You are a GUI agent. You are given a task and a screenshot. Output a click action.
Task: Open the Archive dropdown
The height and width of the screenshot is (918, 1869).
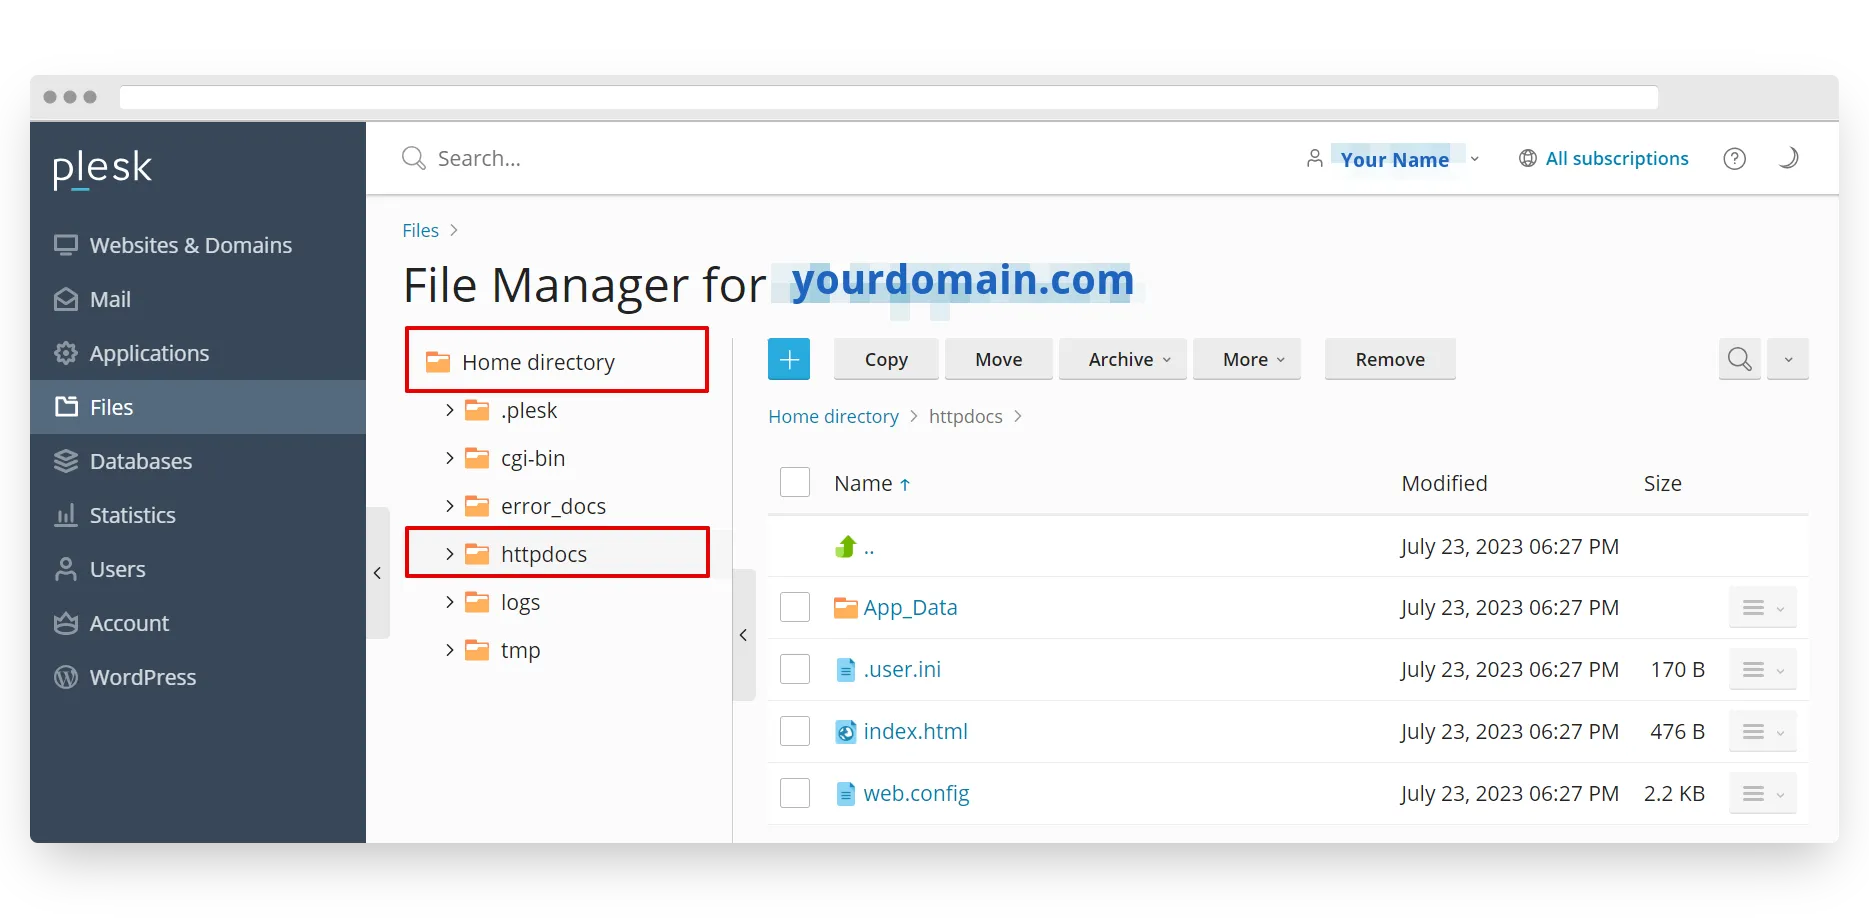point(1123,359)
